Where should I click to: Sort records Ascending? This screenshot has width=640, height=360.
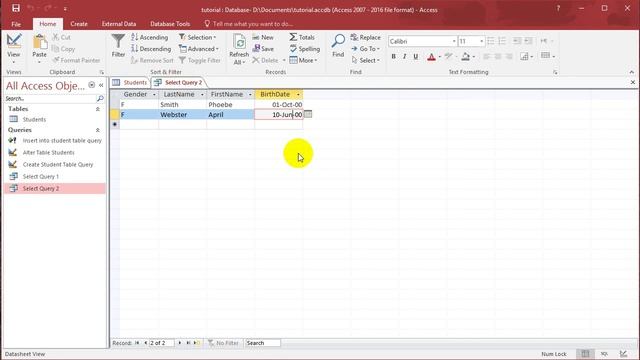(x=150, y=37)
